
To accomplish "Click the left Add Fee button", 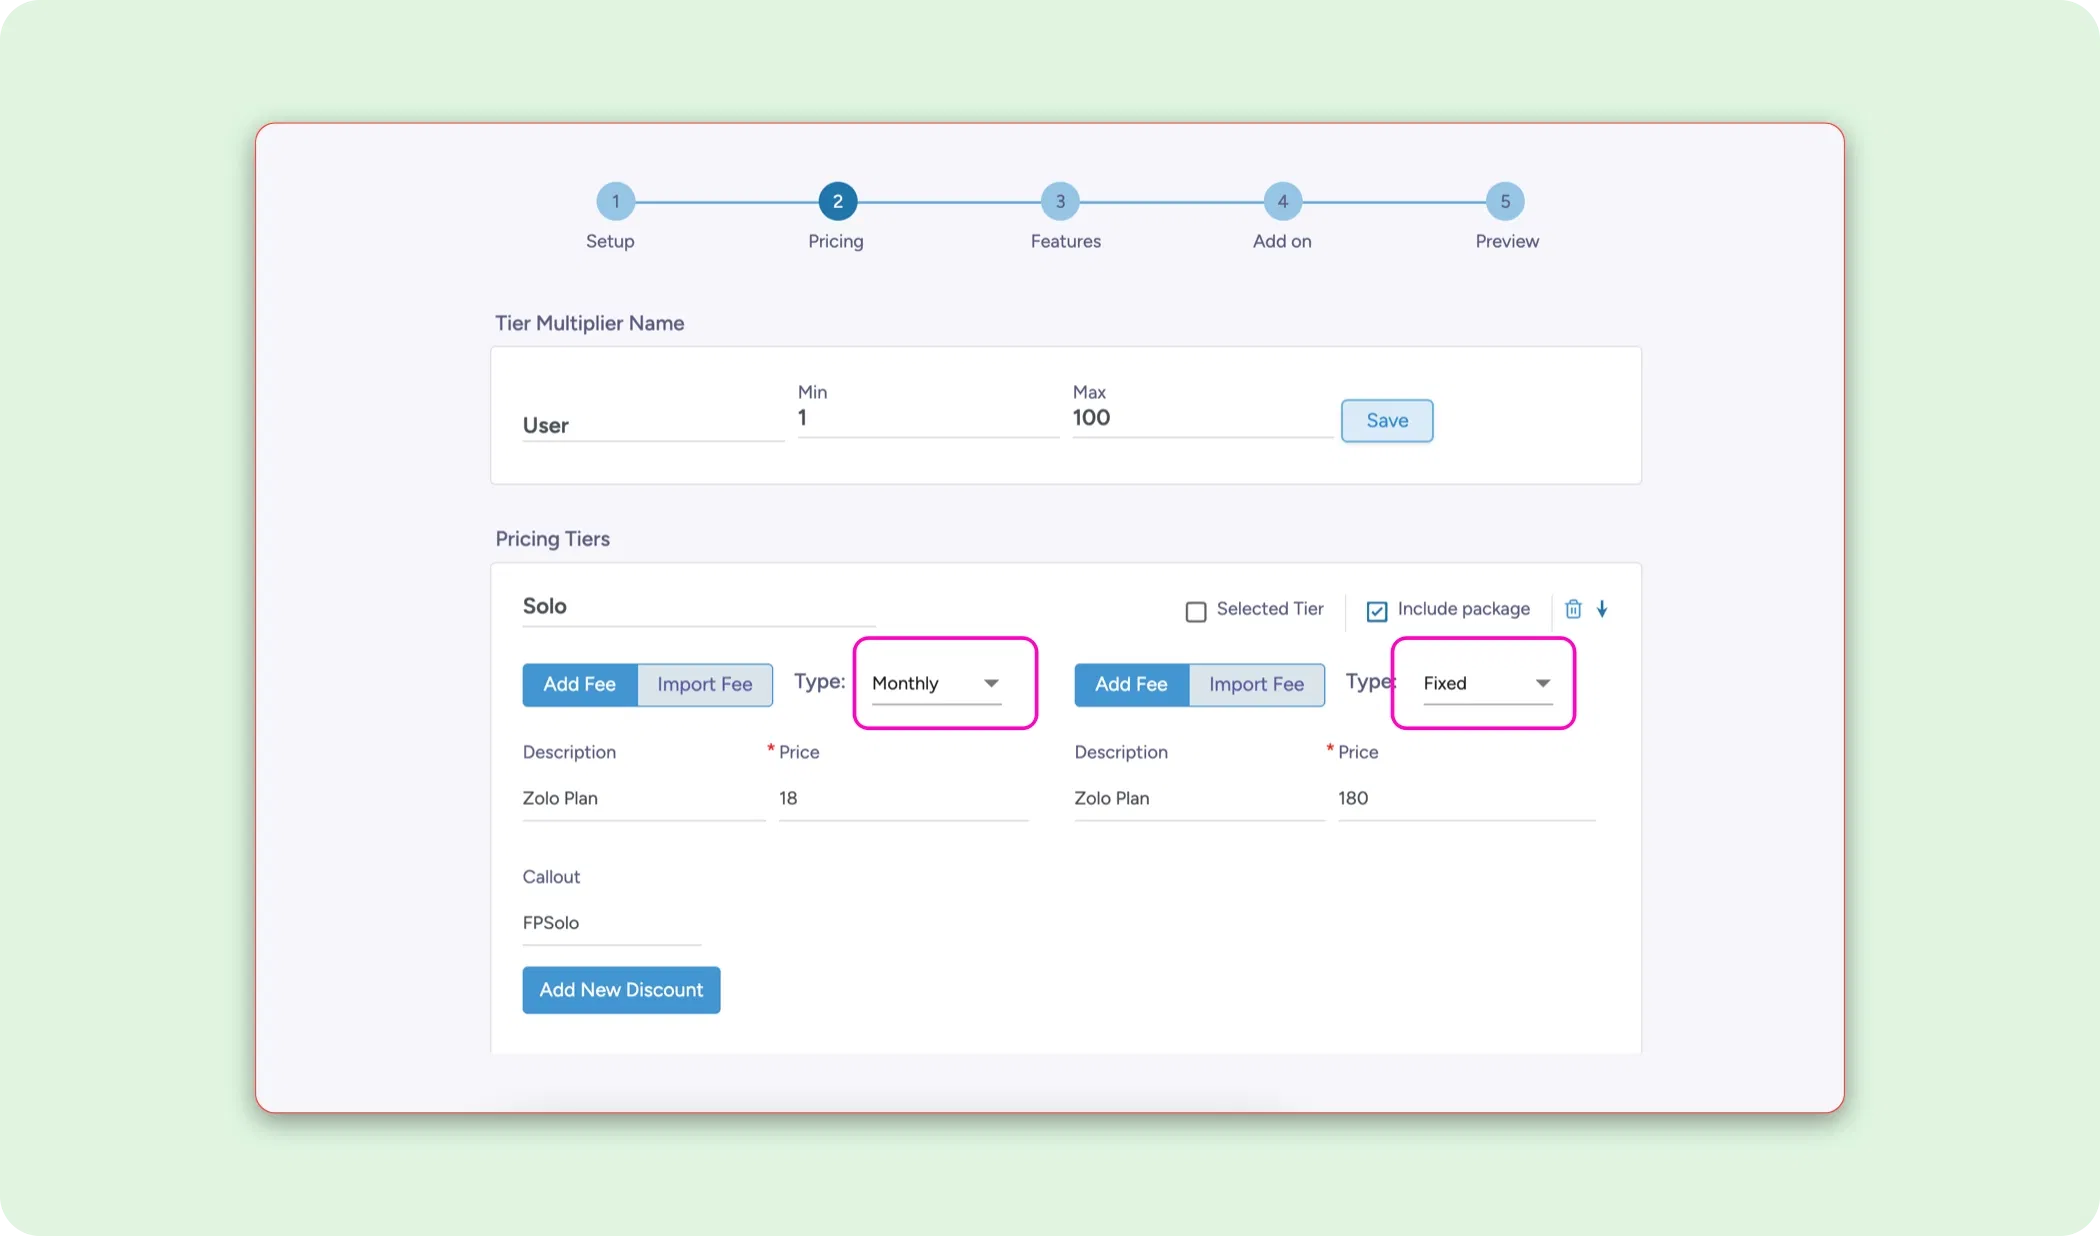I will click(579, 685).
